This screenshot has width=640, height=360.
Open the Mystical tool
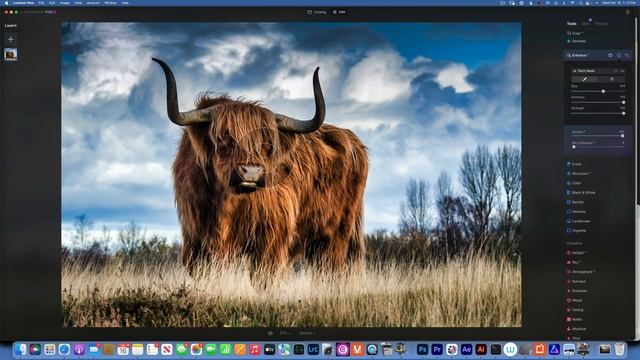tap(577, 329)
